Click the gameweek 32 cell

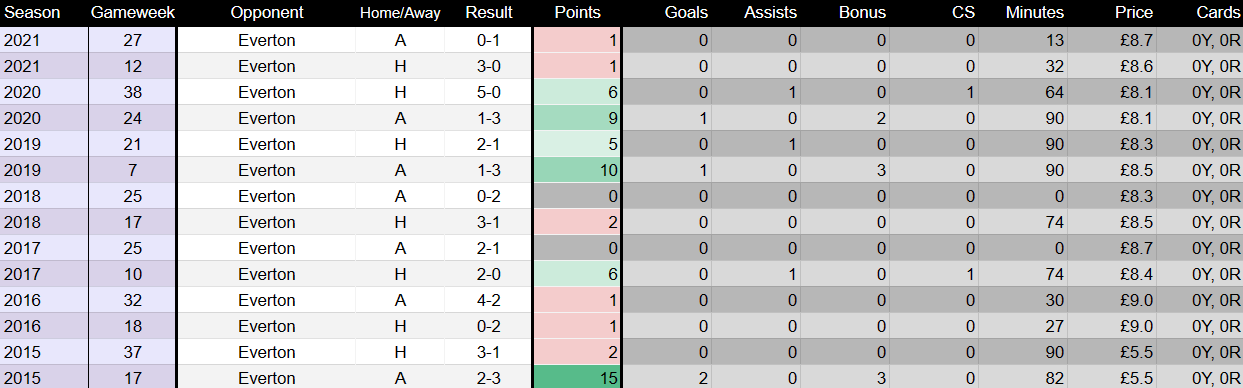(x=132, y=300)
